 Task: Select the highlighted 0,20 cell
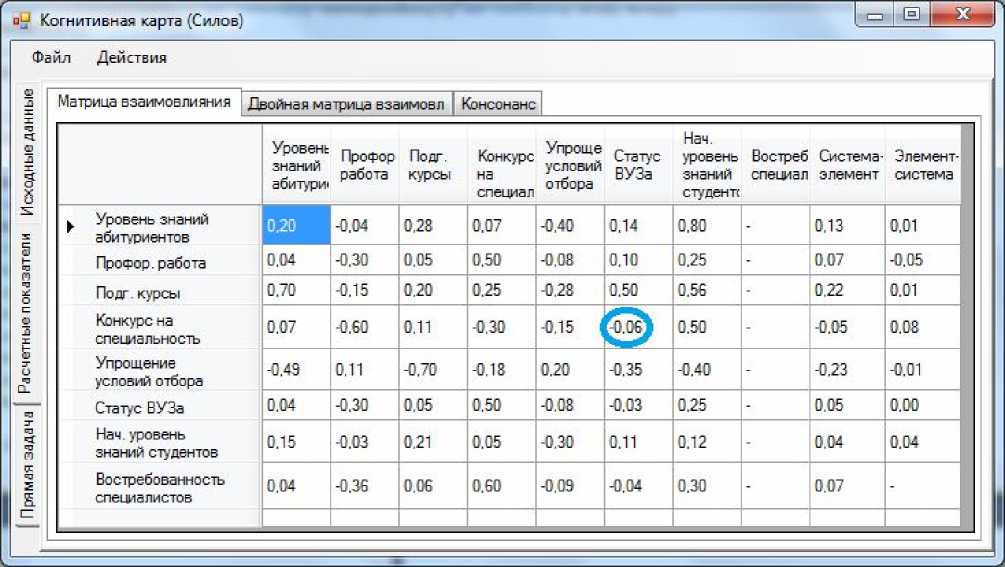tap(296, 226)
